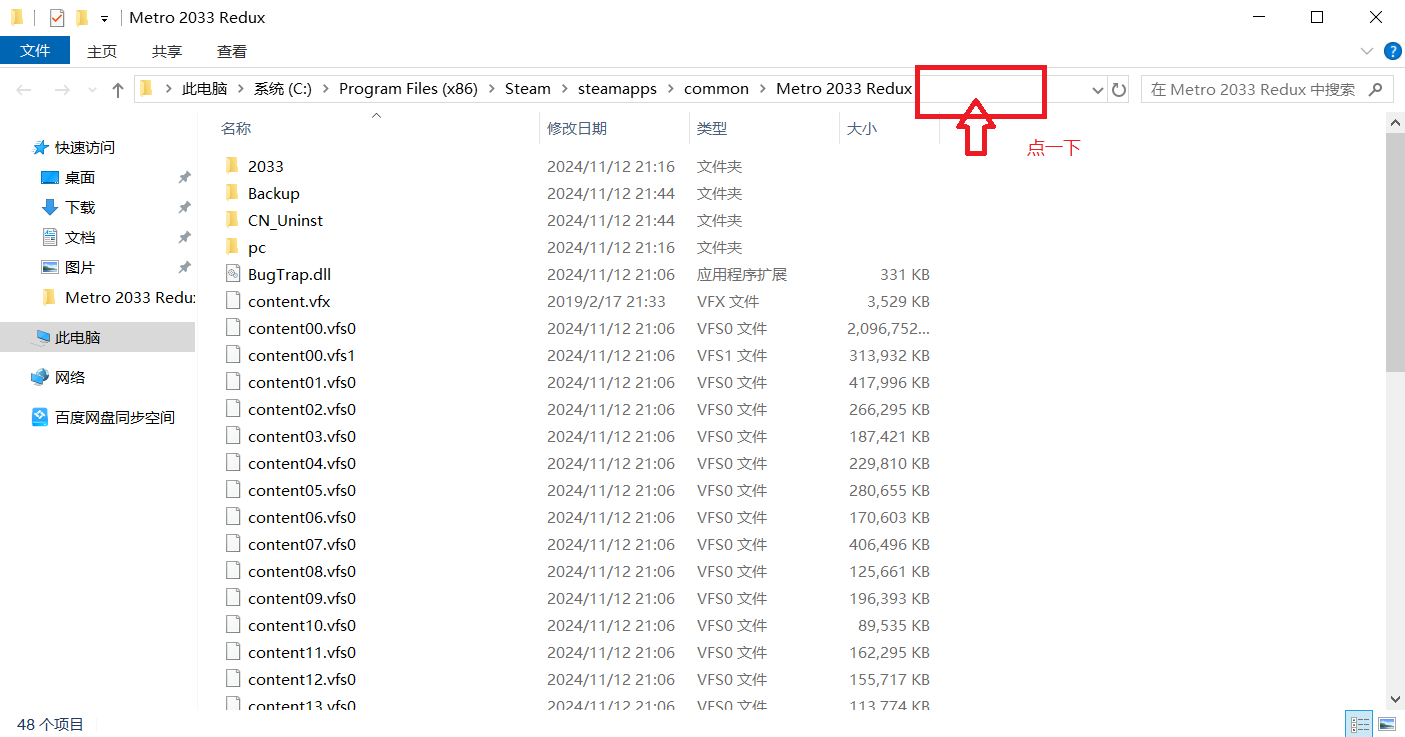The image size is (1405, 737).
Task: Select the file name content00.vfs1
Action: point(302,355)
